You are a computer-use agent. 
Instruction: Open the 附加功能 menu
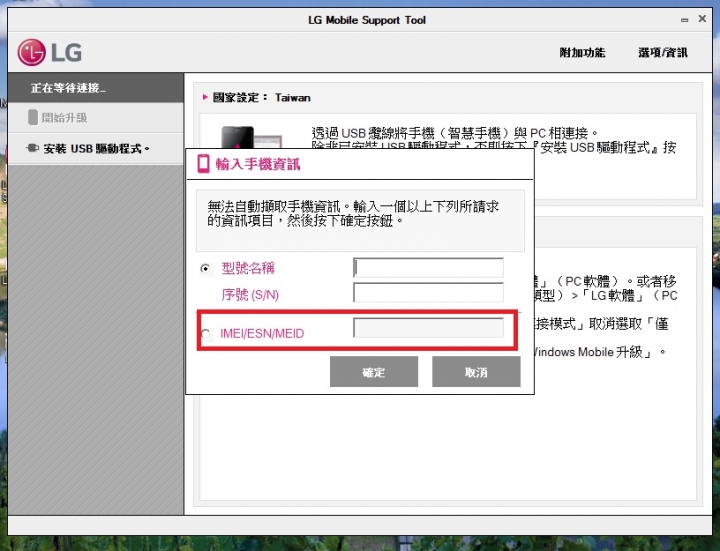coord(582,52)
